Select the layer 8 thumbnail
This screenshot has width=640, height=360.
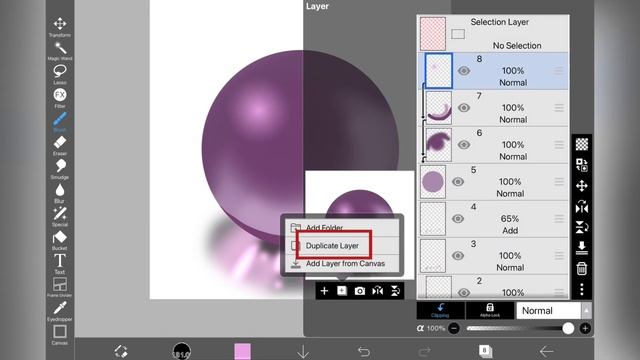point(439,71)
